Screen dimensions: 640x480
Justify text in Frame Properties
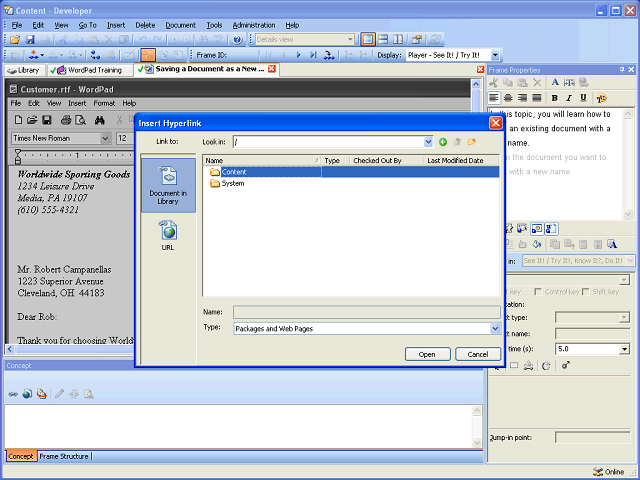[537, 98]
